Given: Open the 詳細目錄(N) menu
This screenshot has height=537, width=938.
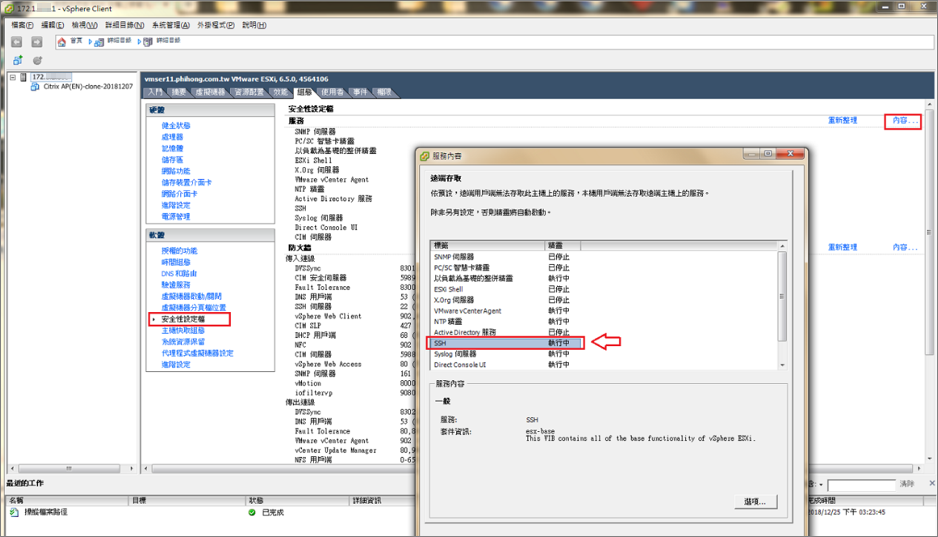Looking at the screenshot, I should (x=124, y=25).
